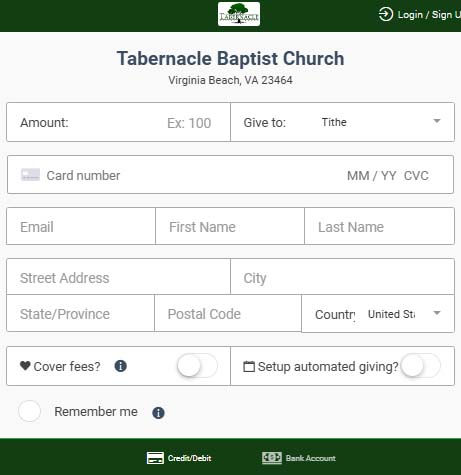Expand the Country United States dropdown
Screen dimensions: 461x475
pyautogui.click(x=378, y=314)
